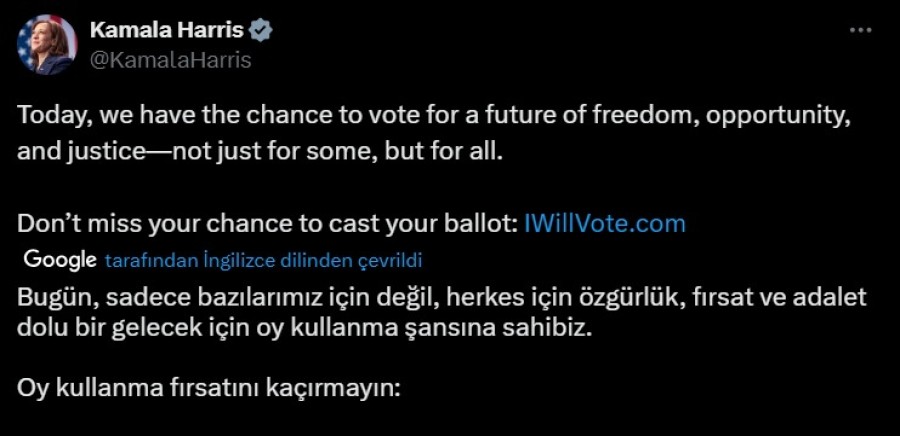This screenshot has width=900, height=436.
Task: Click the blue verified badge
Action: pyautogui.click(x=262, y=32)
